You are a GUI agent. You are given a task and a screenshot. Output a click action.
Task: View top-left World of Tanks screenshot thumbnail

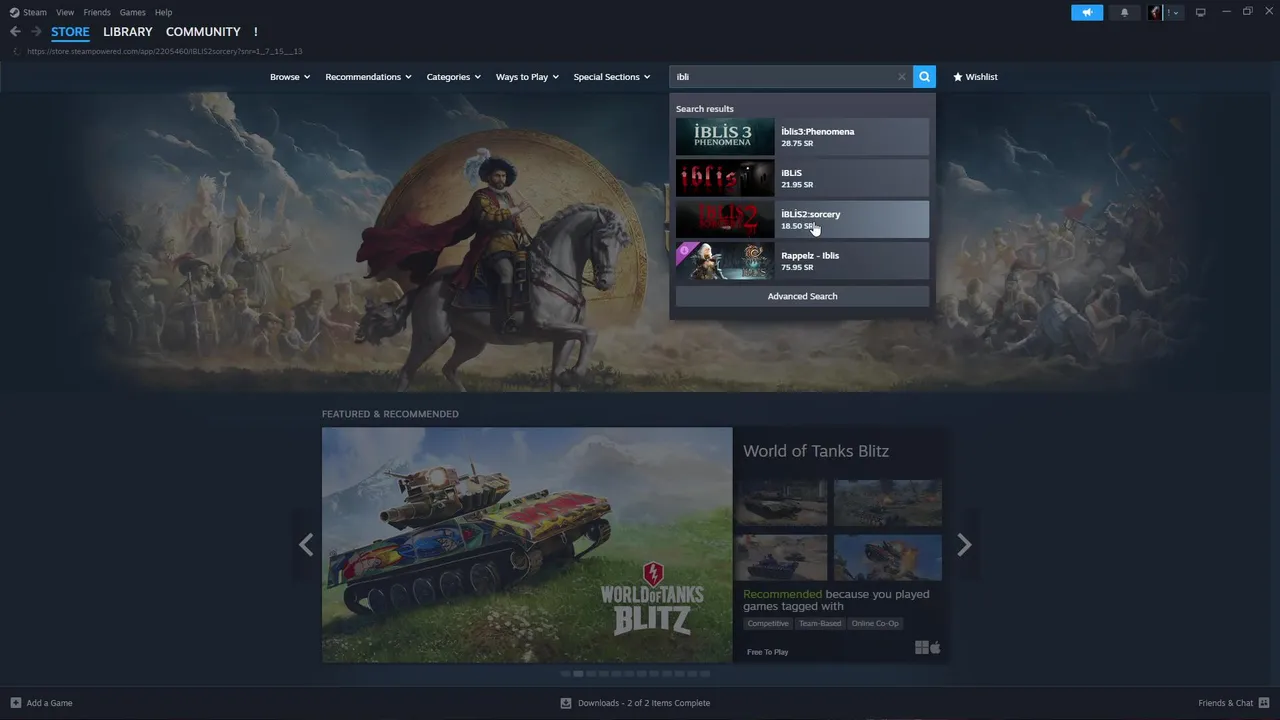pyautogui.click(x=781, y=502)
